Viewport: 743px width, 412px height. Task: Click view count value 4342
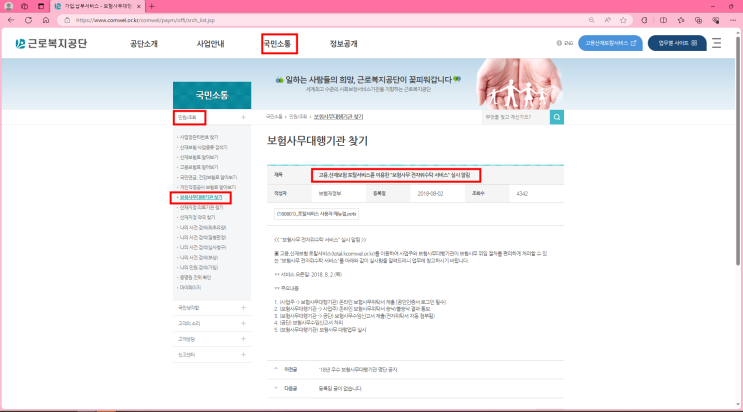coord(522,193)
